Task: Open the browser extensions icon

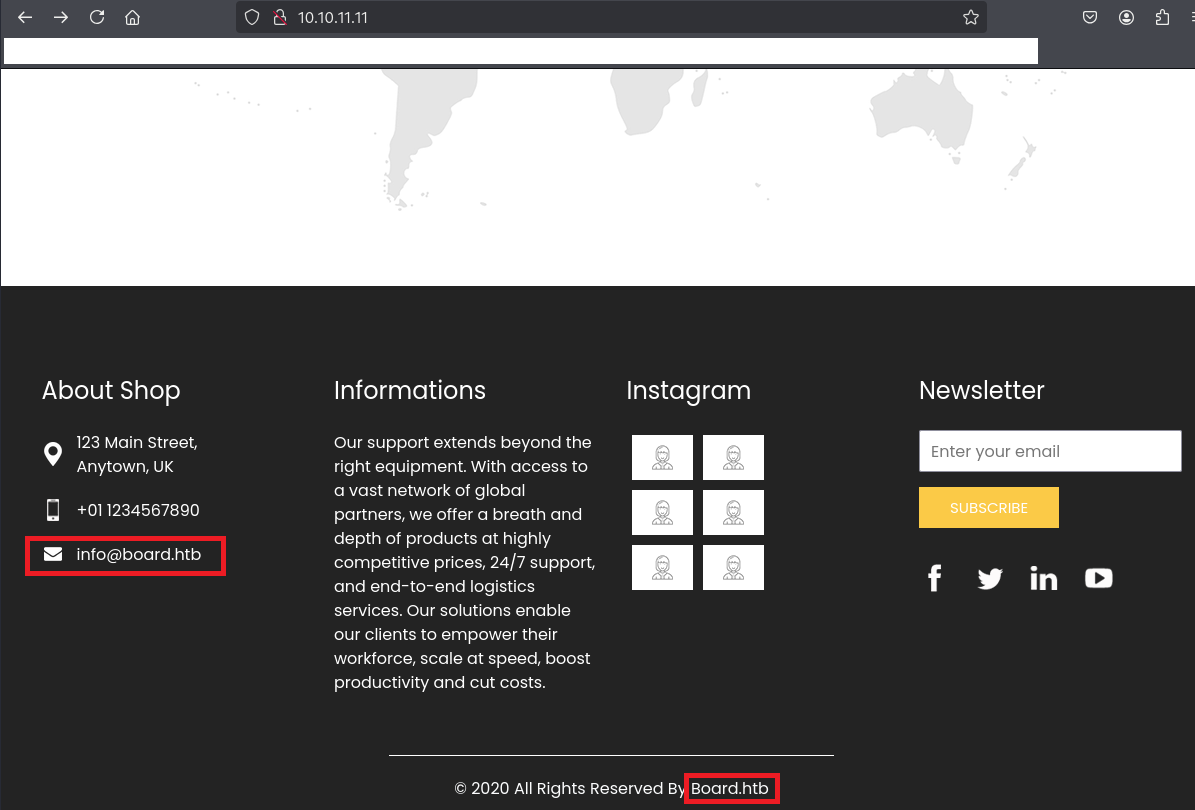Action: click(1162, 17)
